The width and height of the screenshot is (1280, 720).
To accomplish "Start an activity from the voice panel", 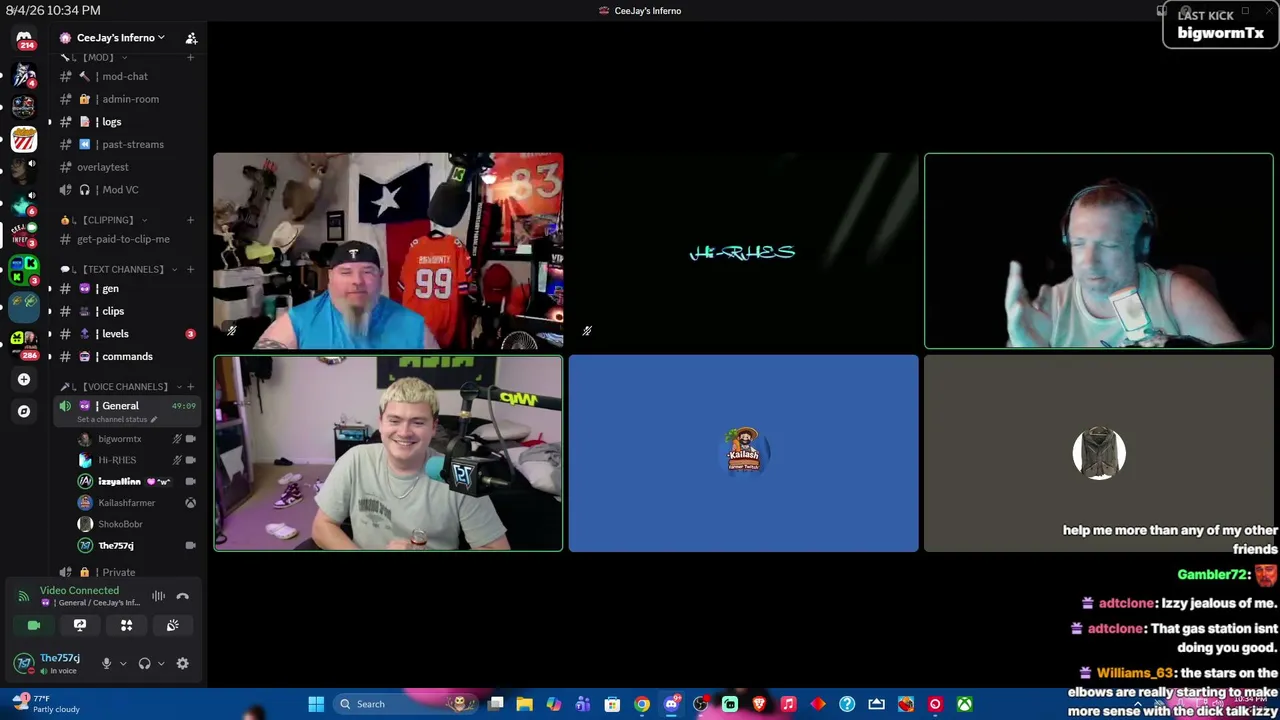I will click(126, 625).
